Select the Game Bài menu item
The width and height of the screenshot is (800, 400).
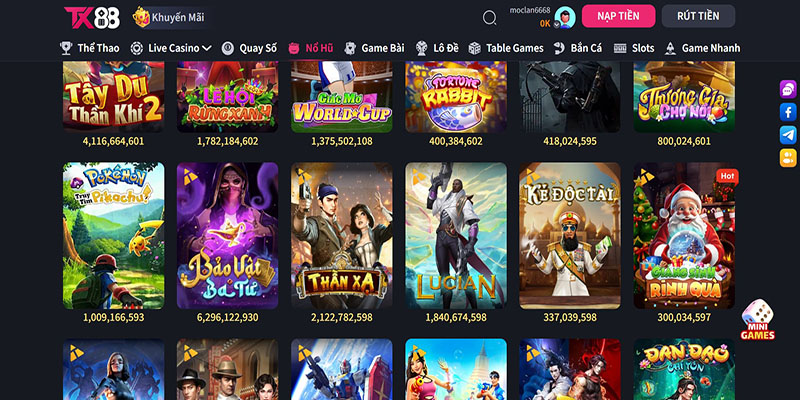[374, 48]
